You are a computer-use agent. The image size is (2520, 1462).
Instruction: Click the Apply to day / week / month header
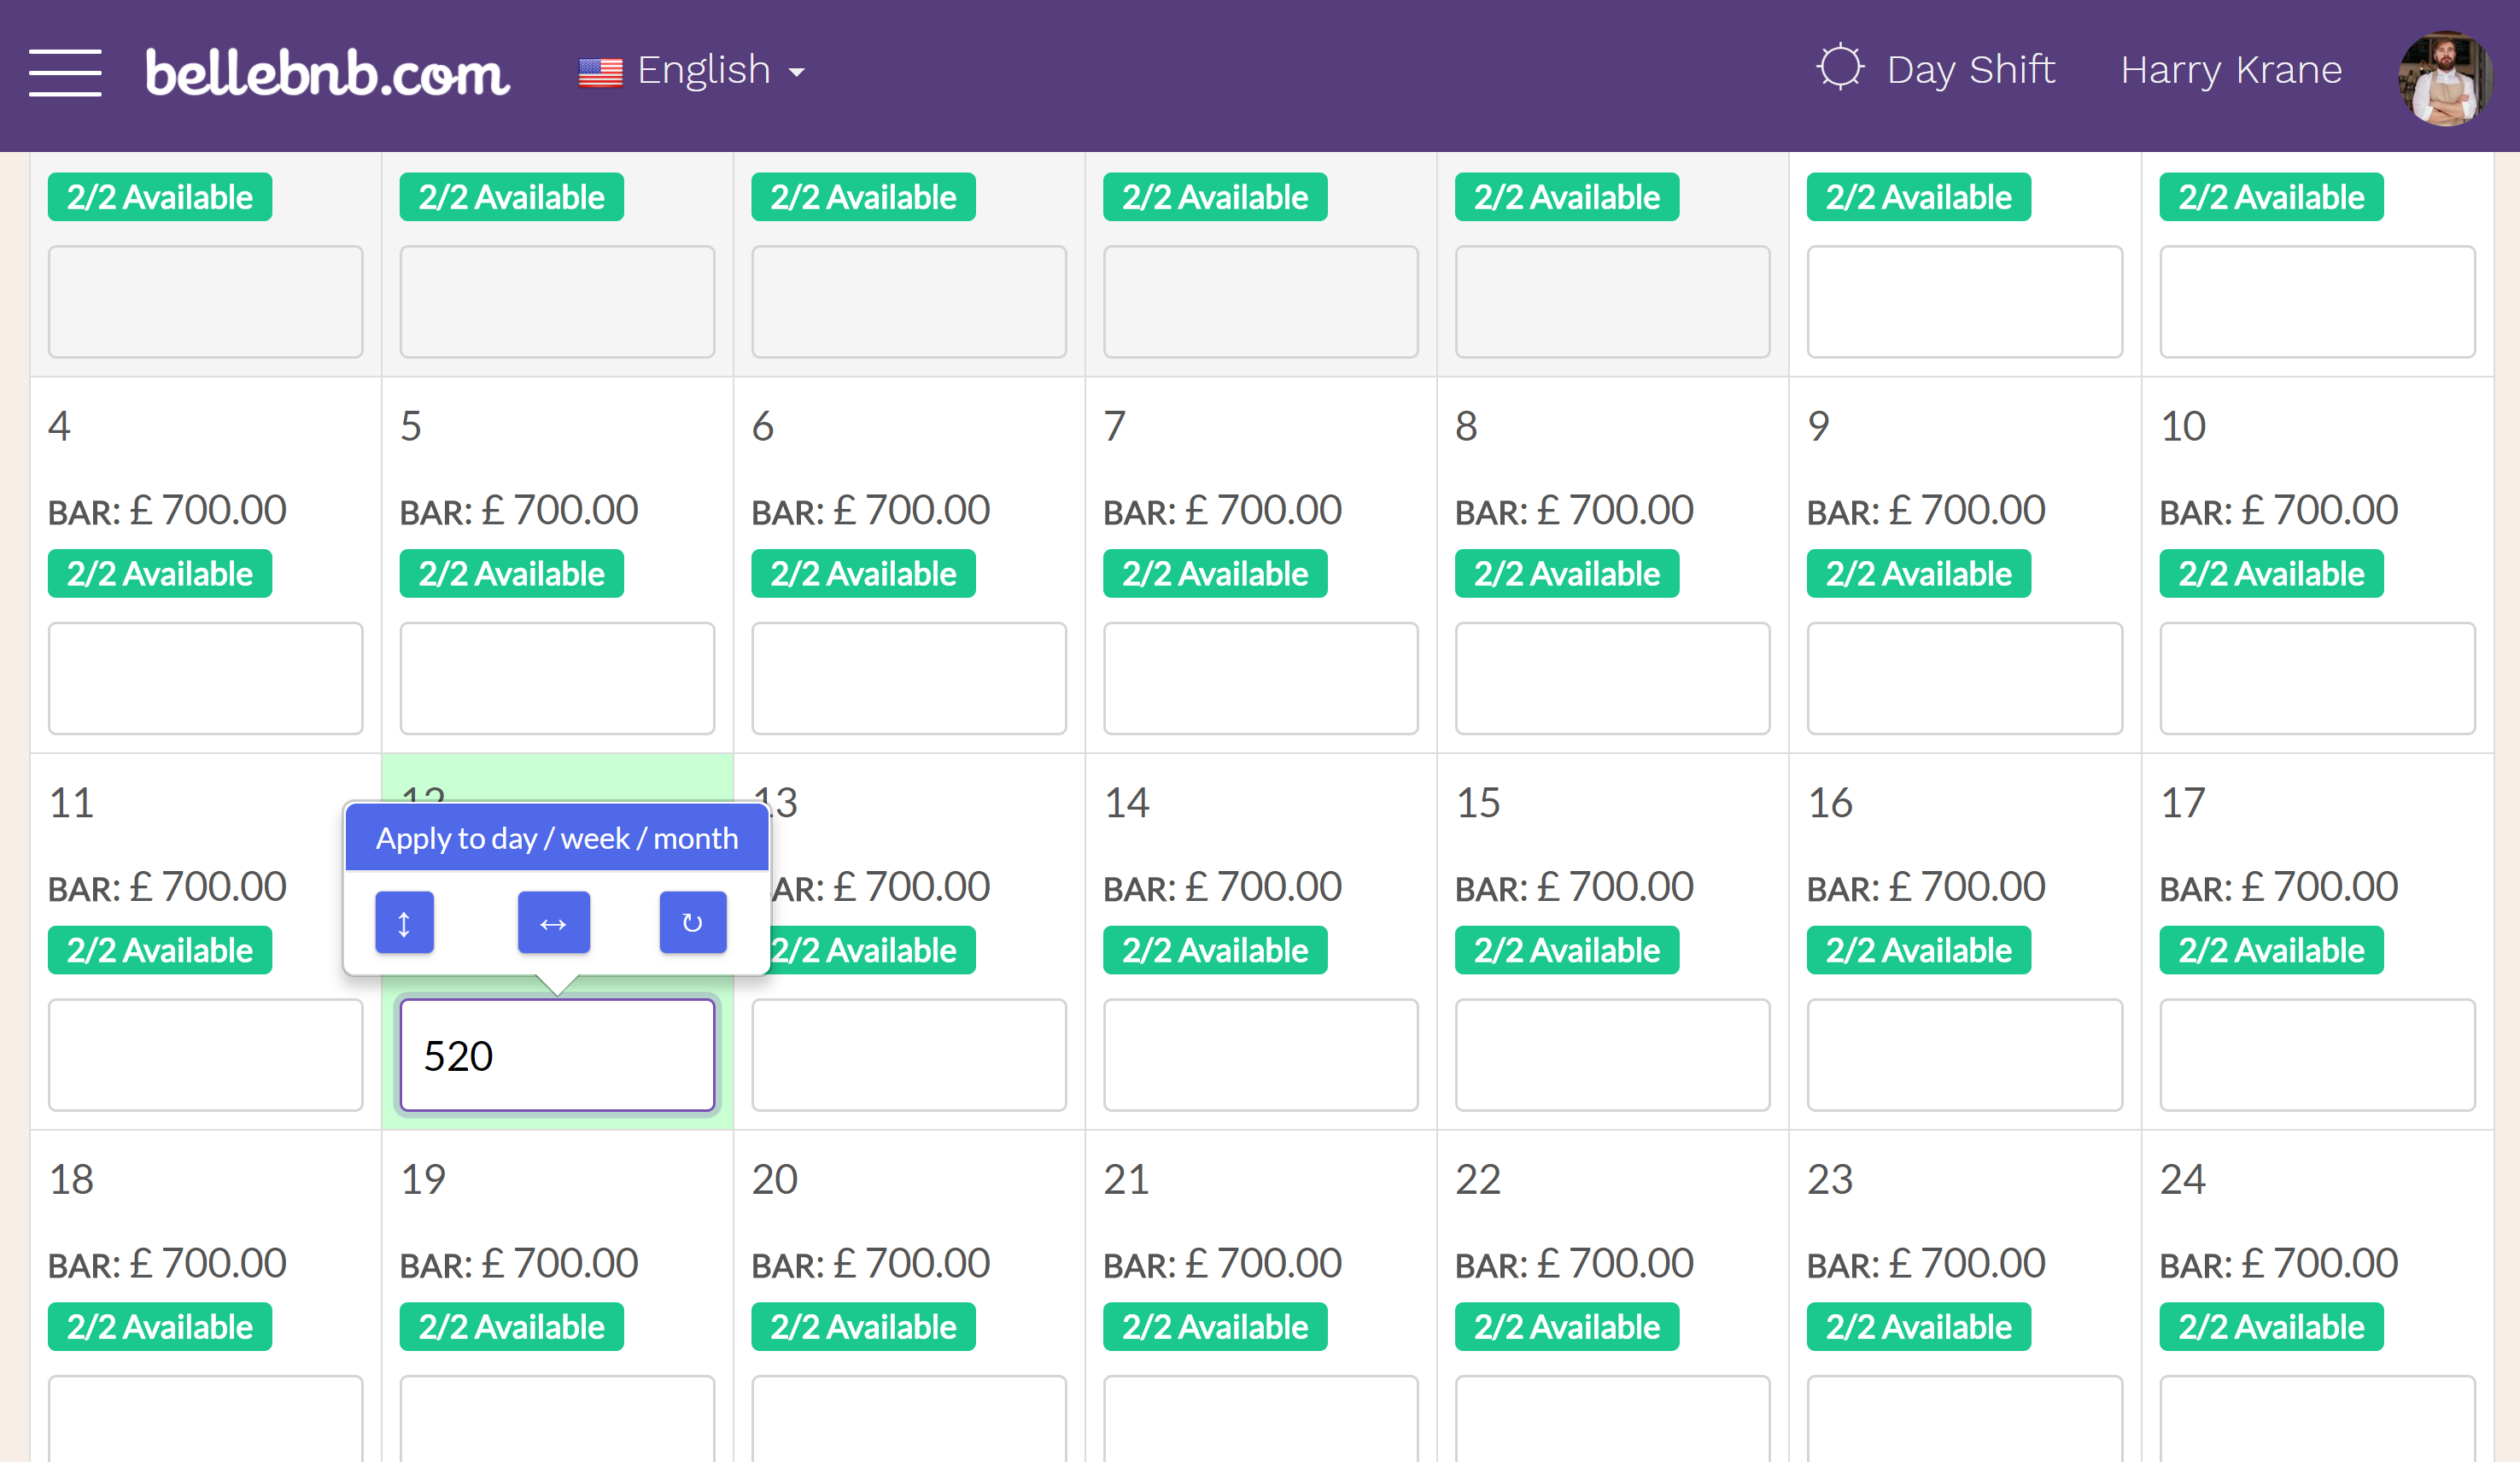coord(557,838)
